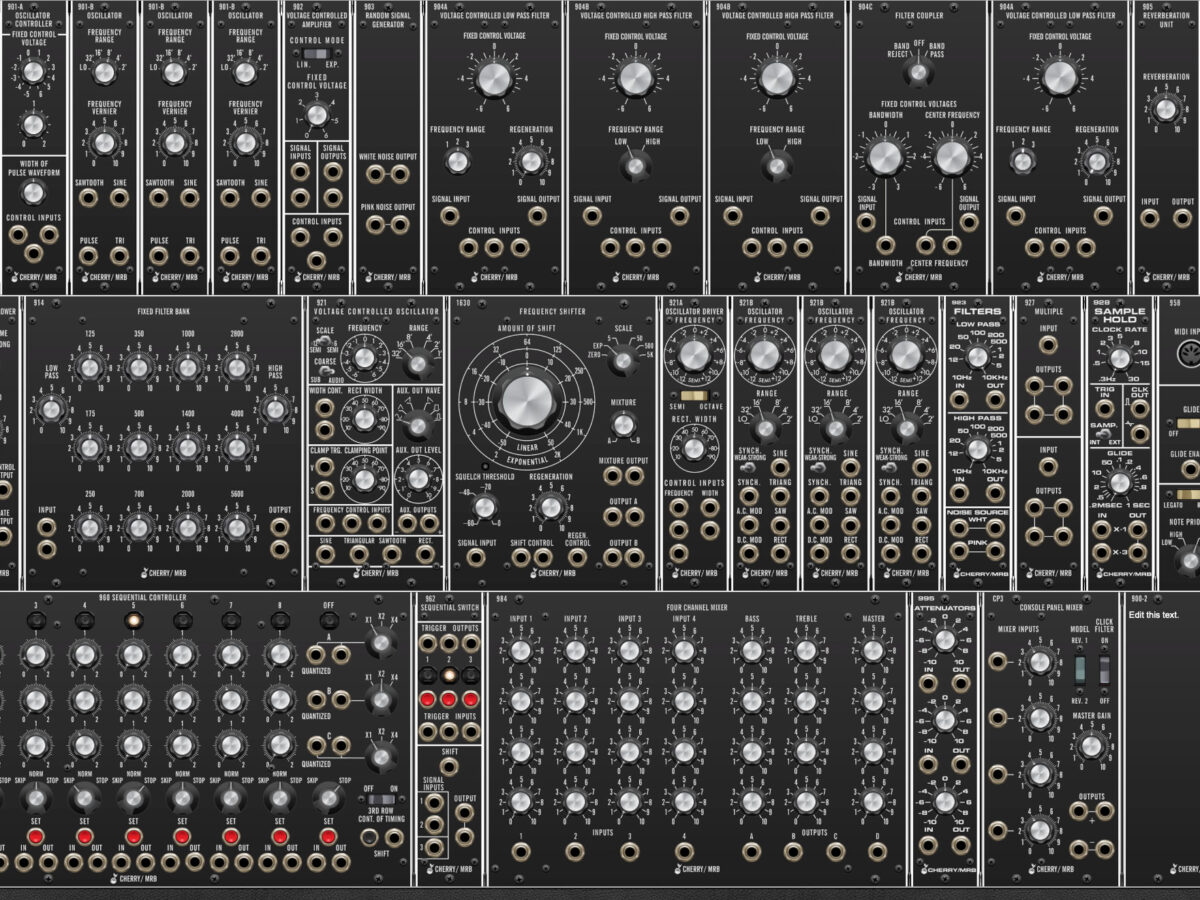
Task: Click the Shift jack on the 962 Sequential Switch
Action: 449,766
